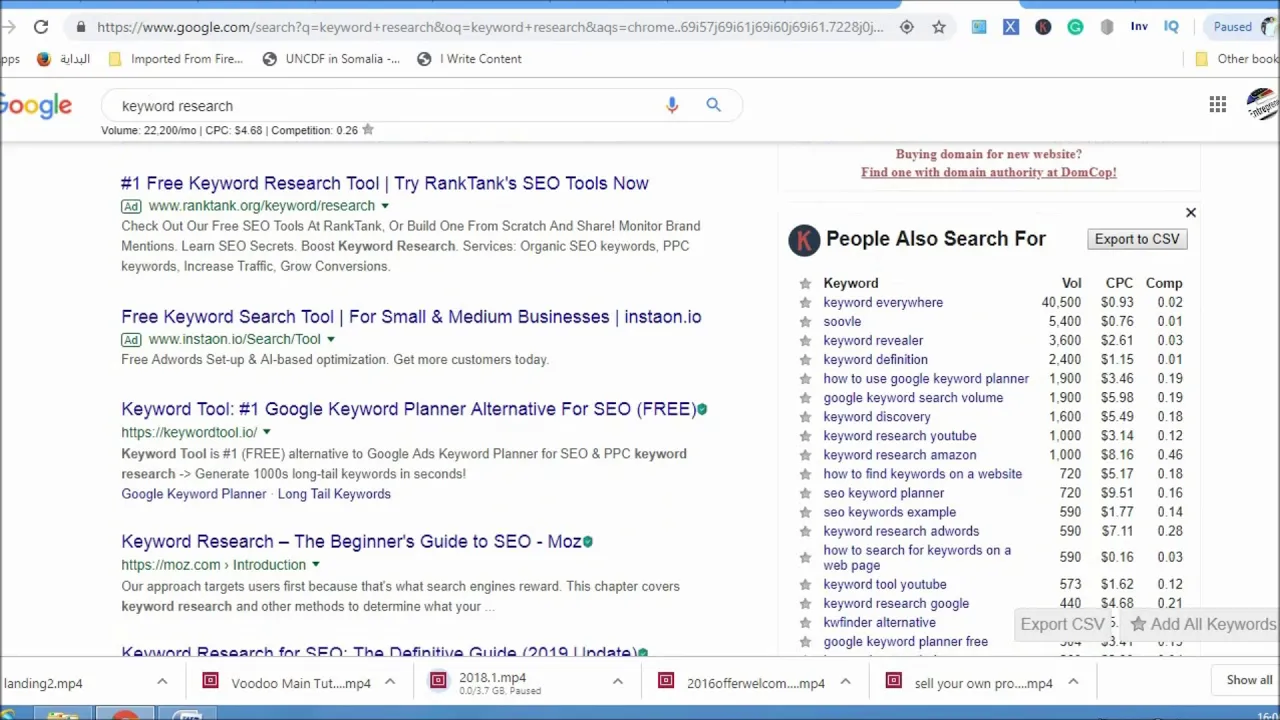Expand the instaon.io ad URL dropdown arrow
Viewport: 1280px width, 720px height.
pyautogui.click(x=330, y=340)
